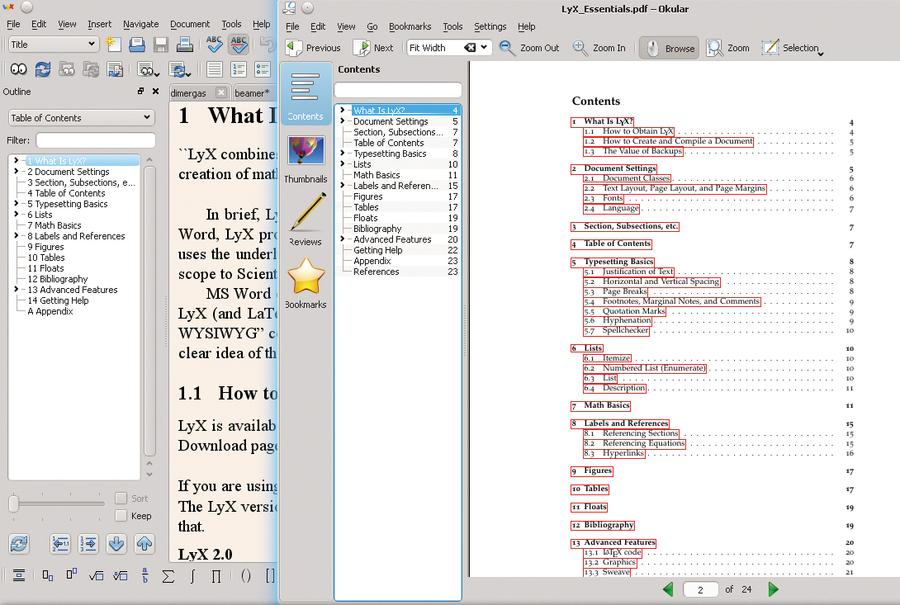The image size is (900, 605).
Task: Apply the Numbered list icon
Action: pos(238,69)
